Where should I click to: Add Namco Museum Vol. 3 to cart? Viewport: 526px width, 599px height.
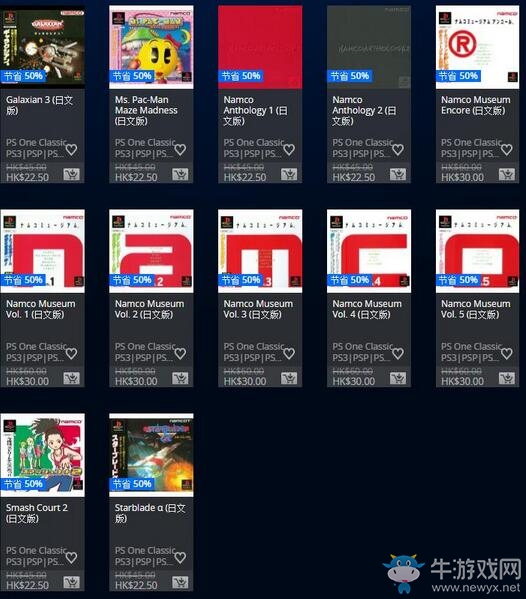coord(289,379)
